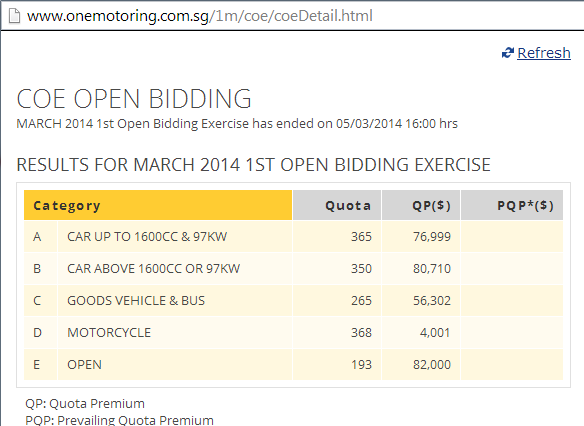Image resolution: width=584 pixels, height=426 pixels.
Task: Select the PQP*($) column header
Action: click(512, 205)
